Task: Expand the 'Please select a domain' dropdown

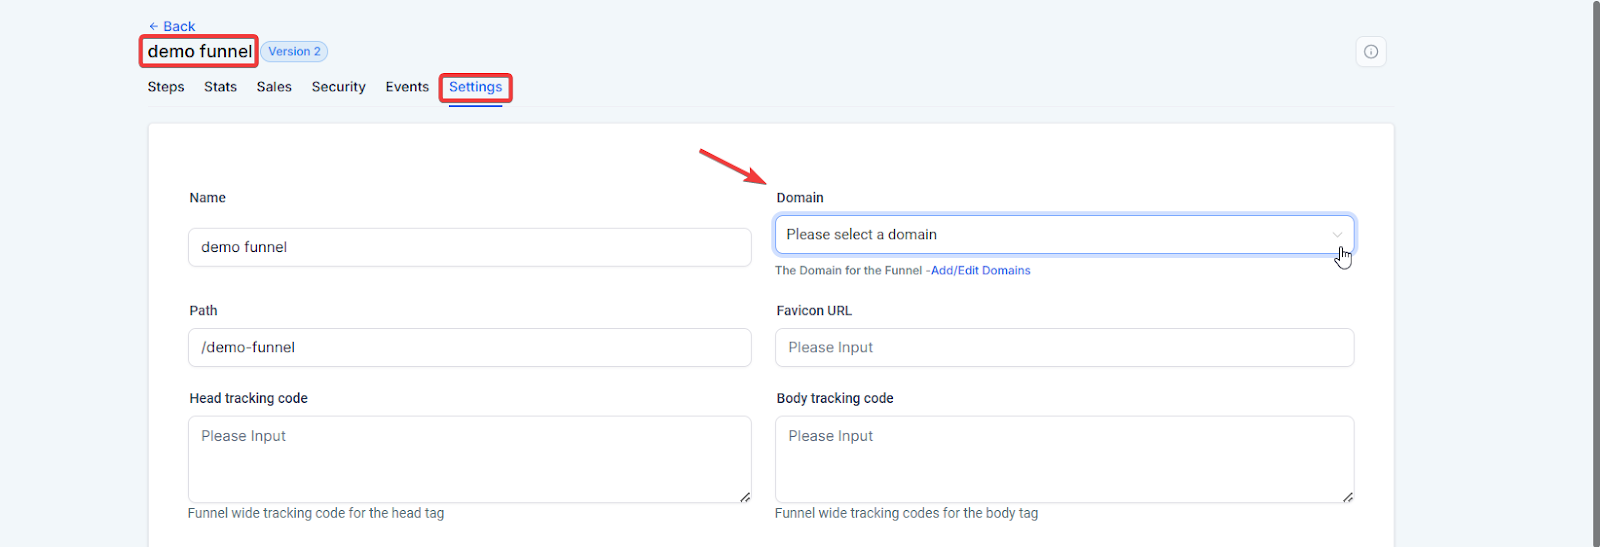Action: (x=1064, y=235)
